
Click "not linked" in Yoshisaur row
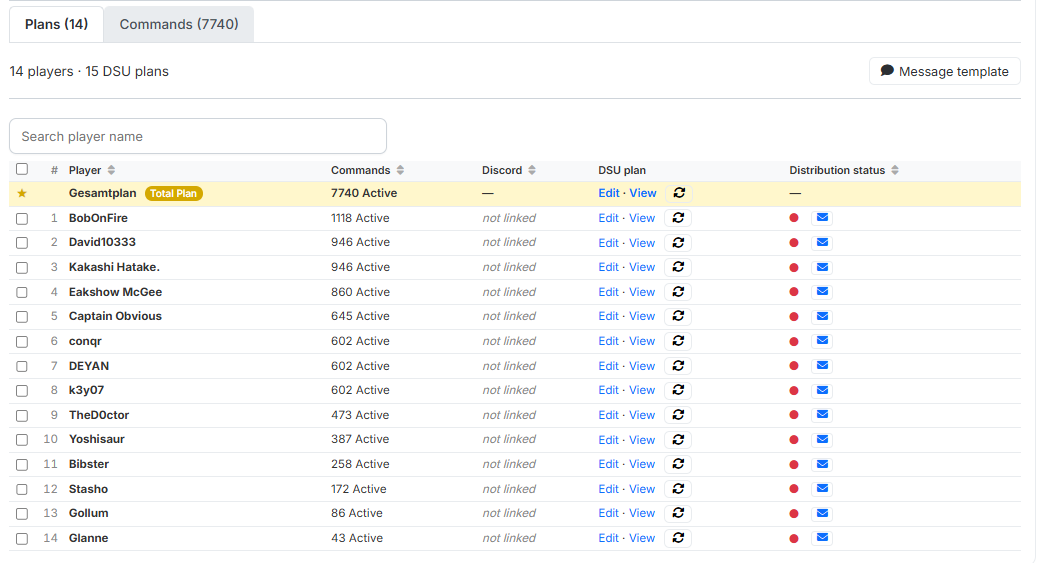tap(509, 440)
